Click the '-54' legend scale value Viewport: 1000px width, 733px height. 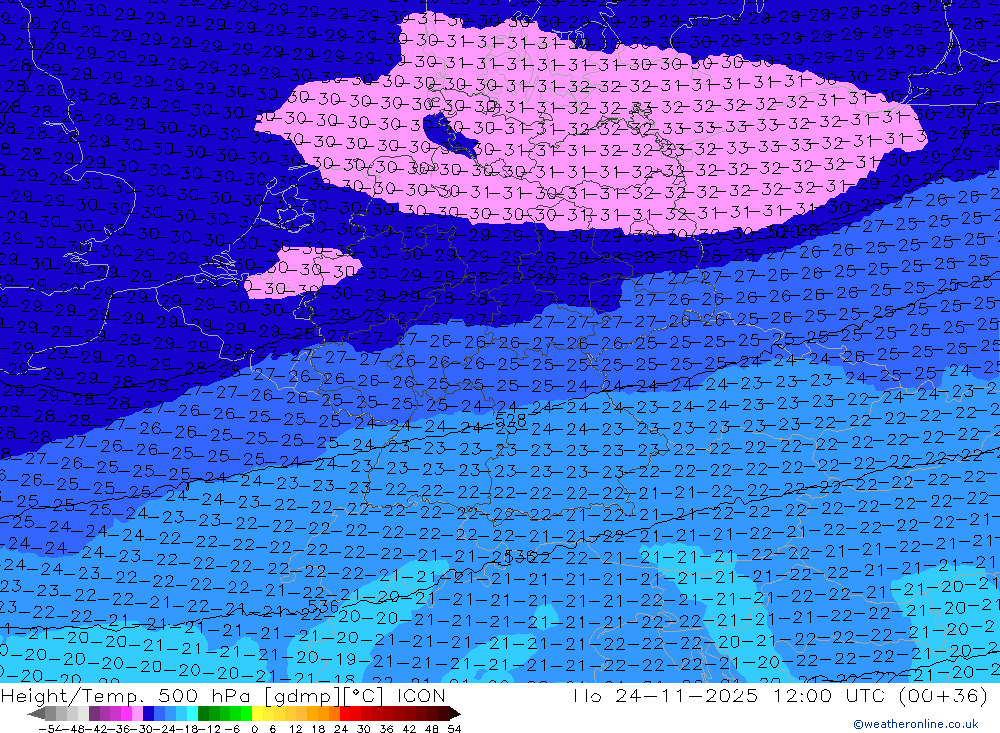pyautogui.click(x=51, y=729)
